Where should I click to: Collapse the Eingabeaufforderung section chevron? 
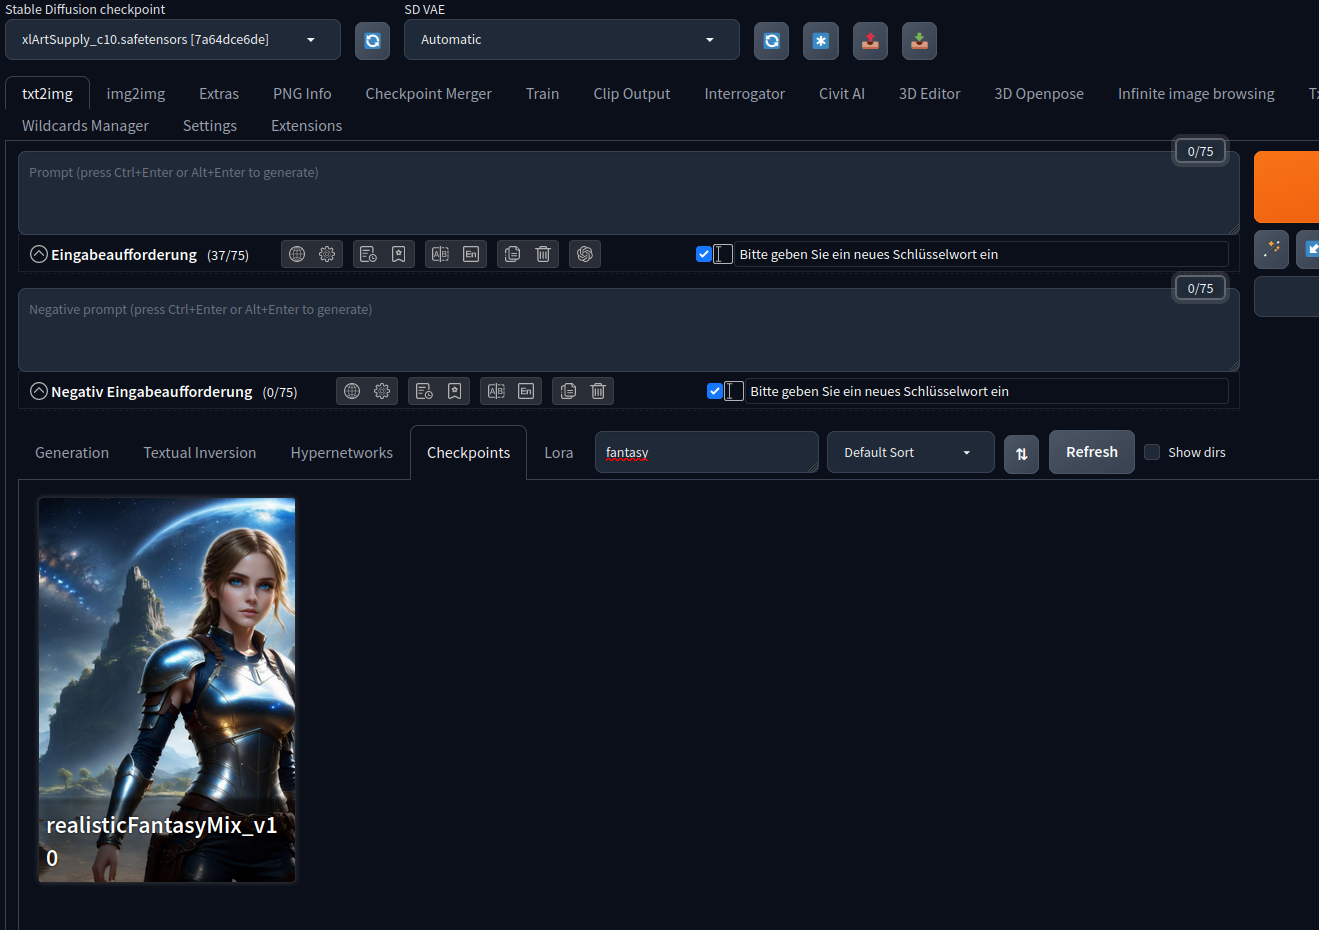tap(37, 253)
